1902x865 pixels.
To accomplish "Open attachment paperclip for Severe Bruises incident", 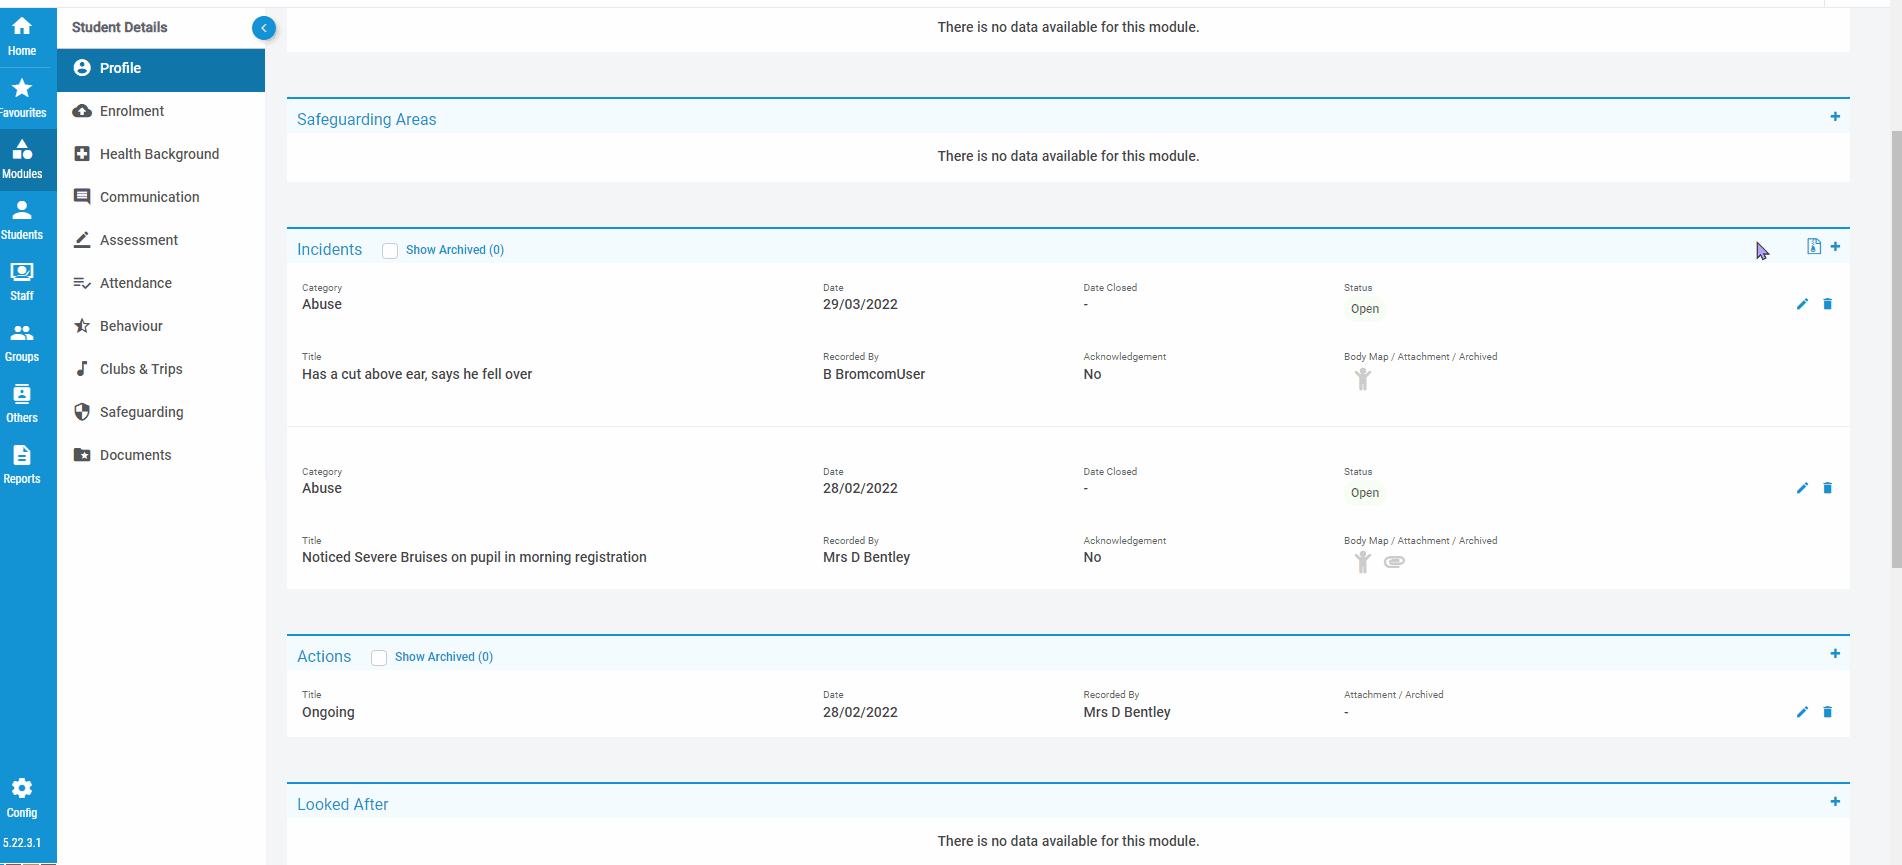I will 1394,562.
